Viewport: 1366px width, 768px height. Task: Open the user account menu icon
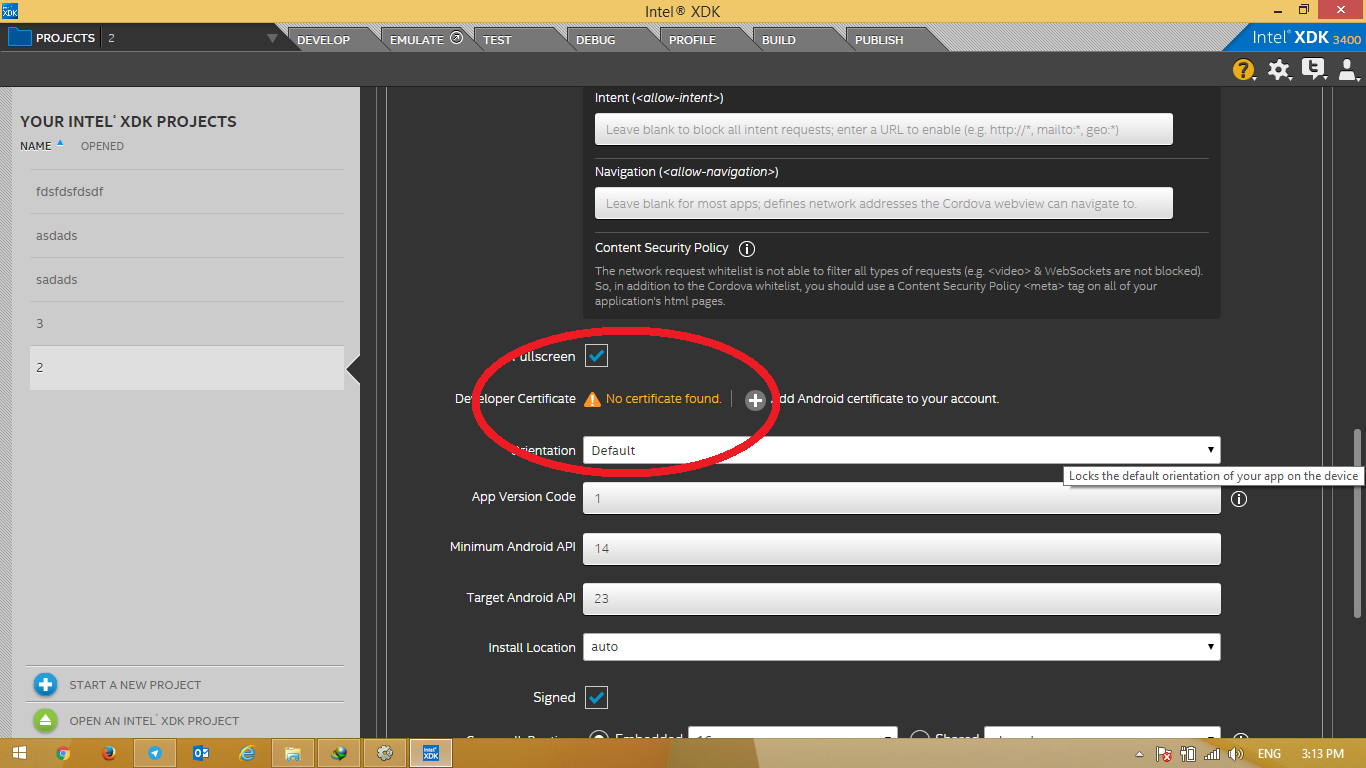coord(1348,69)
